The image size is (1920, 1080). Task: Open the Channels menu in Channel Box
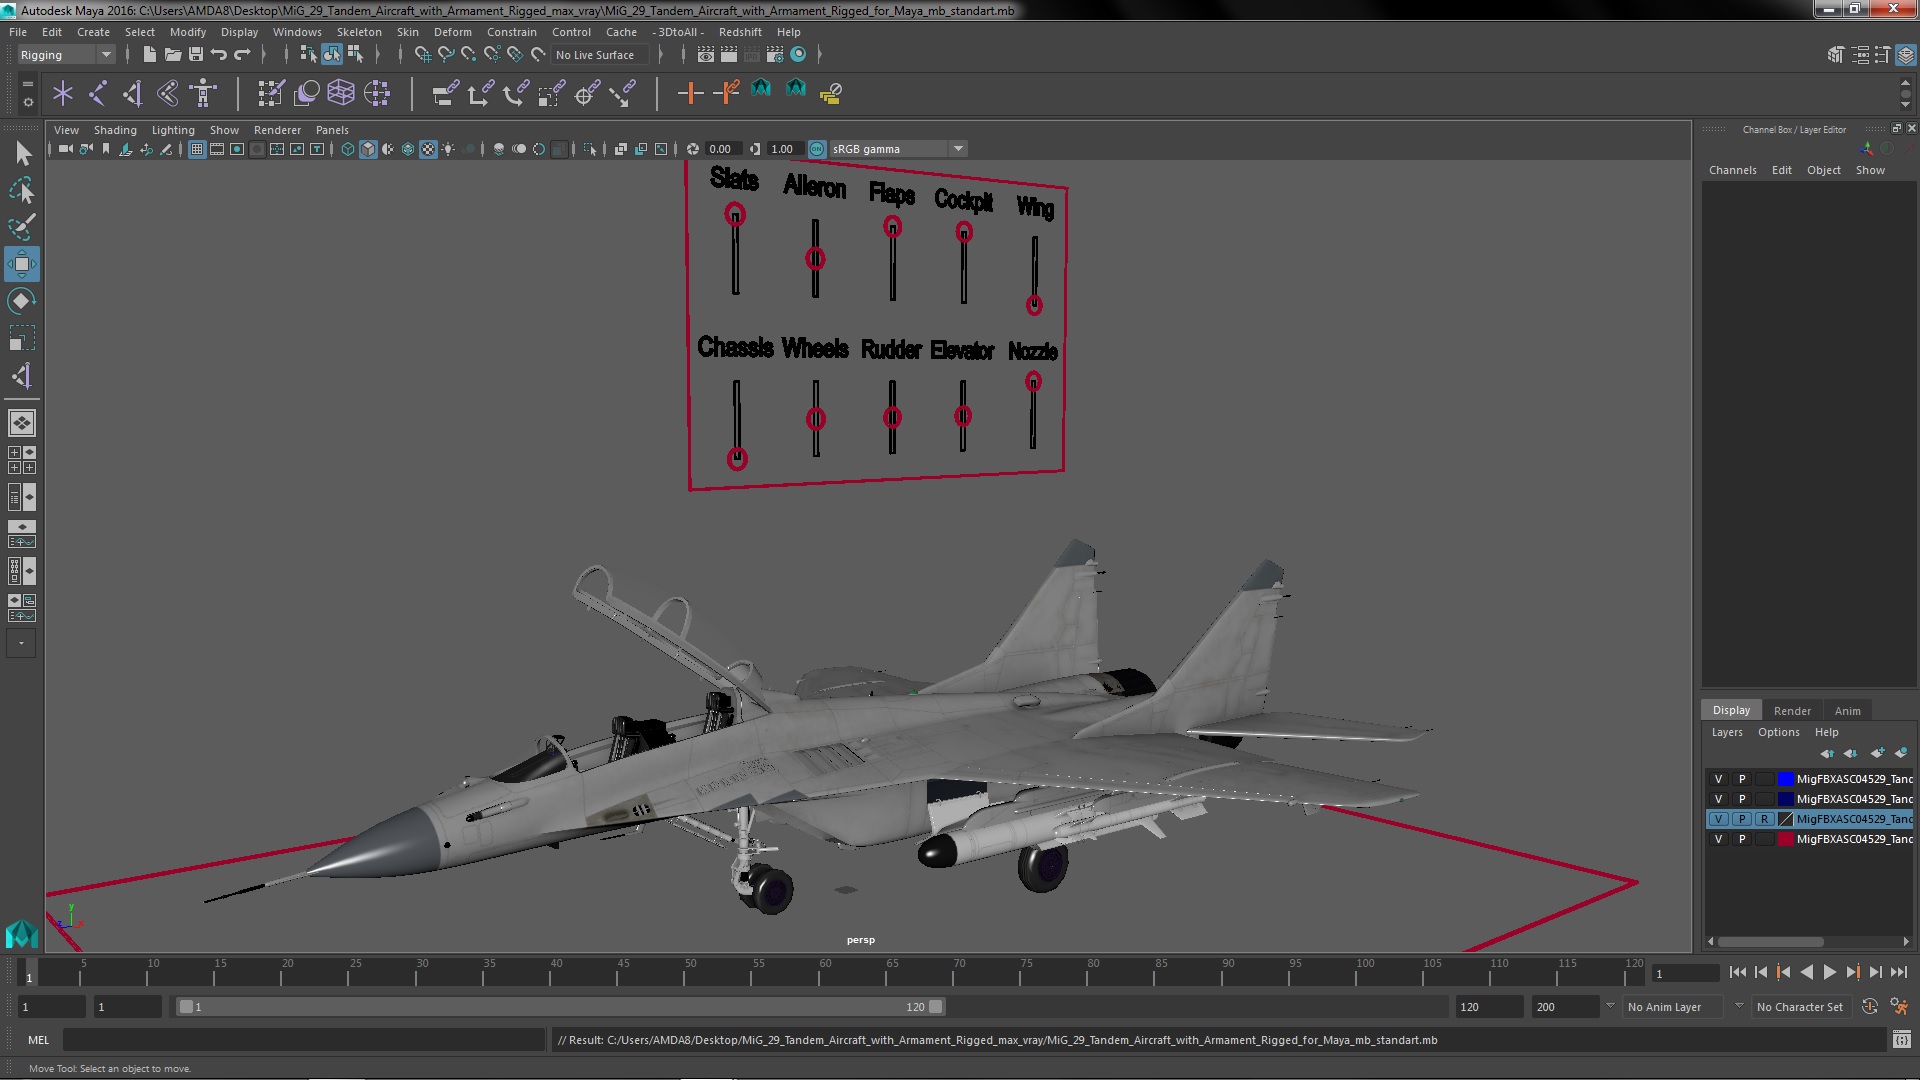[x=1732, y=170]
